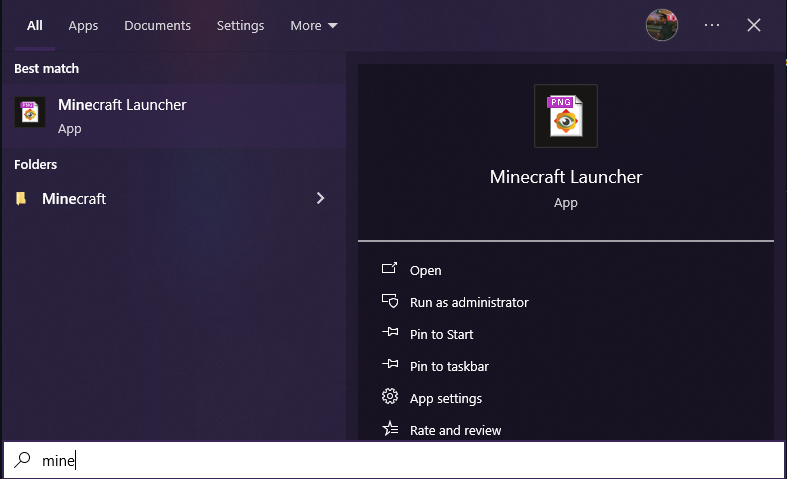Open App settings
Viewport: 787px width, 479px height.
coord(446,399)
